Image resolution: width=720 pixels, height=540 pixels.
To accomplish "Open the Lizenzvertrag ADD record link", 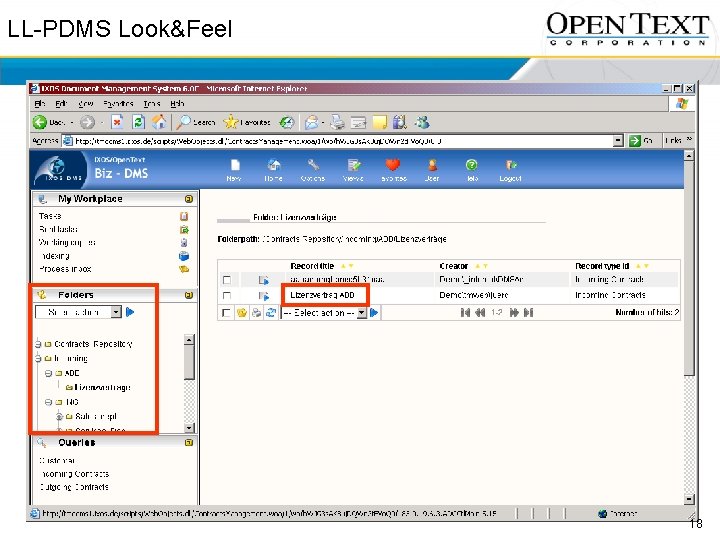I will (x=322, y=295).
